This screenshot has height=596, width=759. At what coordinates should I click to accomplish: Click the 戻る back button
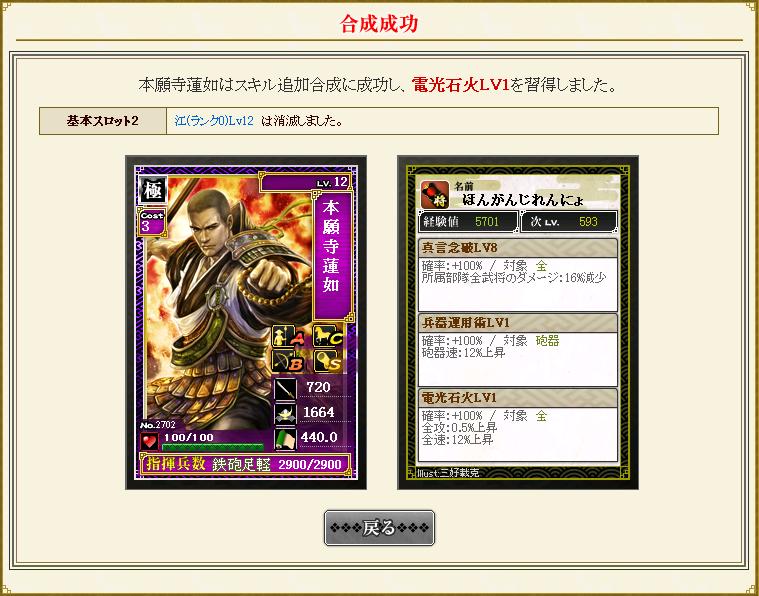pyautogui.click(x=379, y=528)
